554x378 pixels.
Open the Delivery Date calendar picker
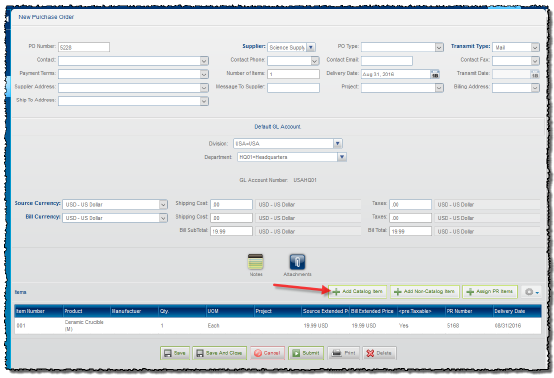(x=435, y=74)
